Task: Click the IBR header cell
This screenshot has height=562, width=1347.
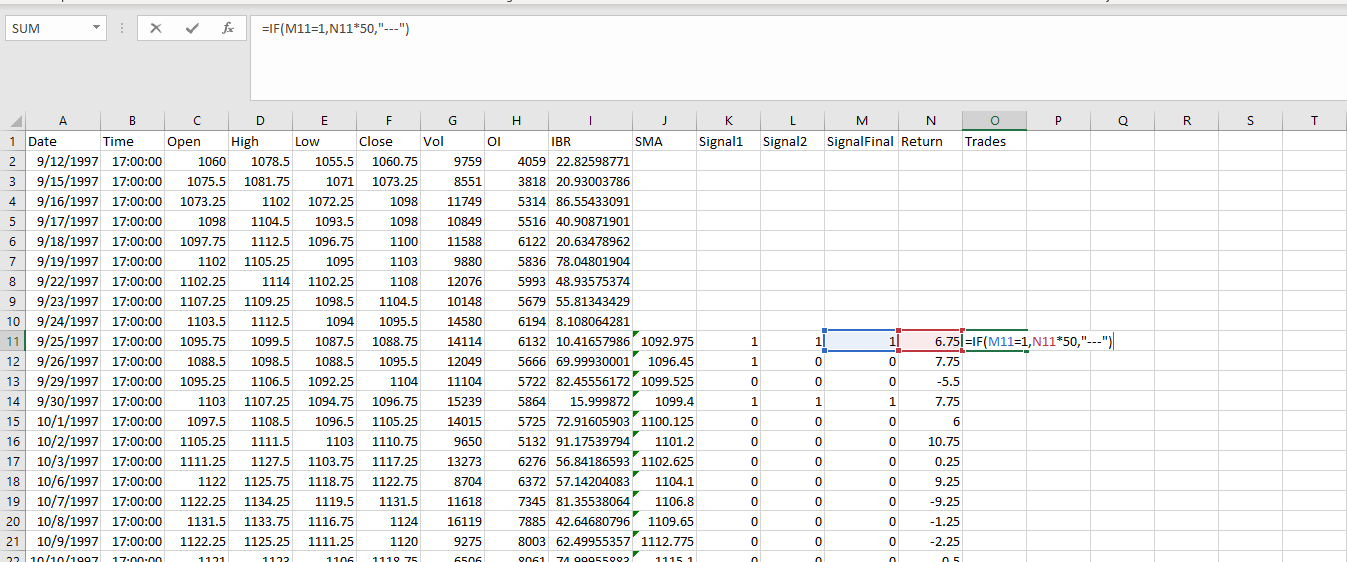Action: [589, 141]
